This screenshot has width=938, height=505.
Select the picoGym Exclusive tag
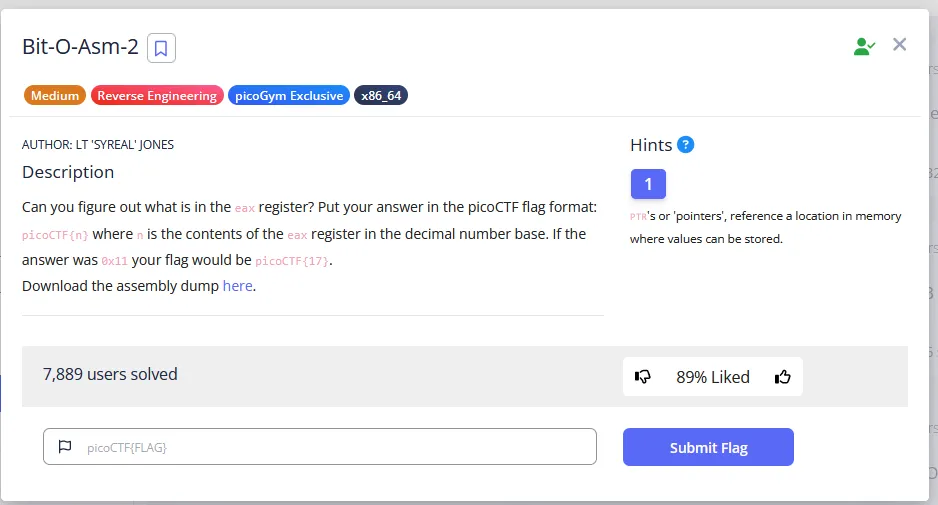[x=289, y=96]
